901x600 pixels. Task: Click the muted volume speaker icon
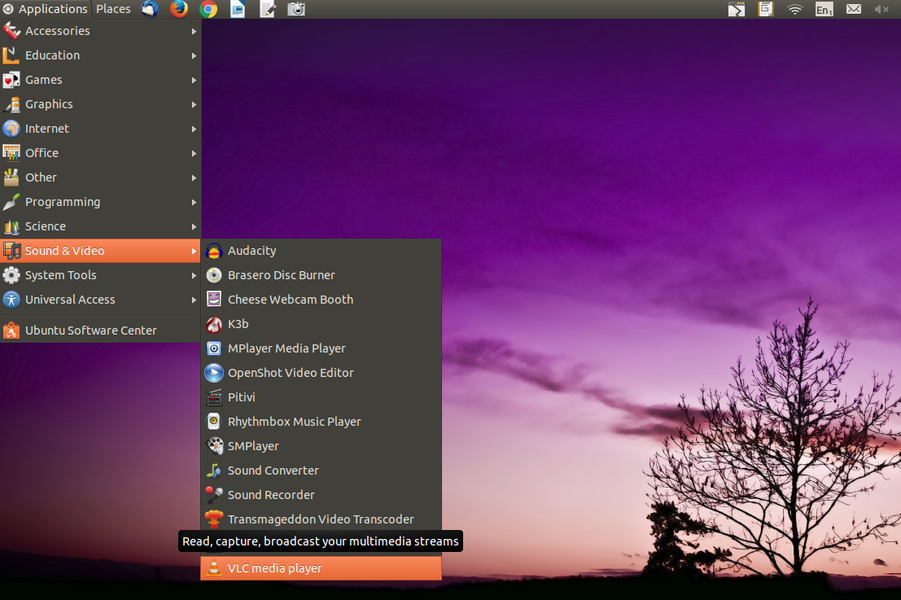(x=881, y=9)
